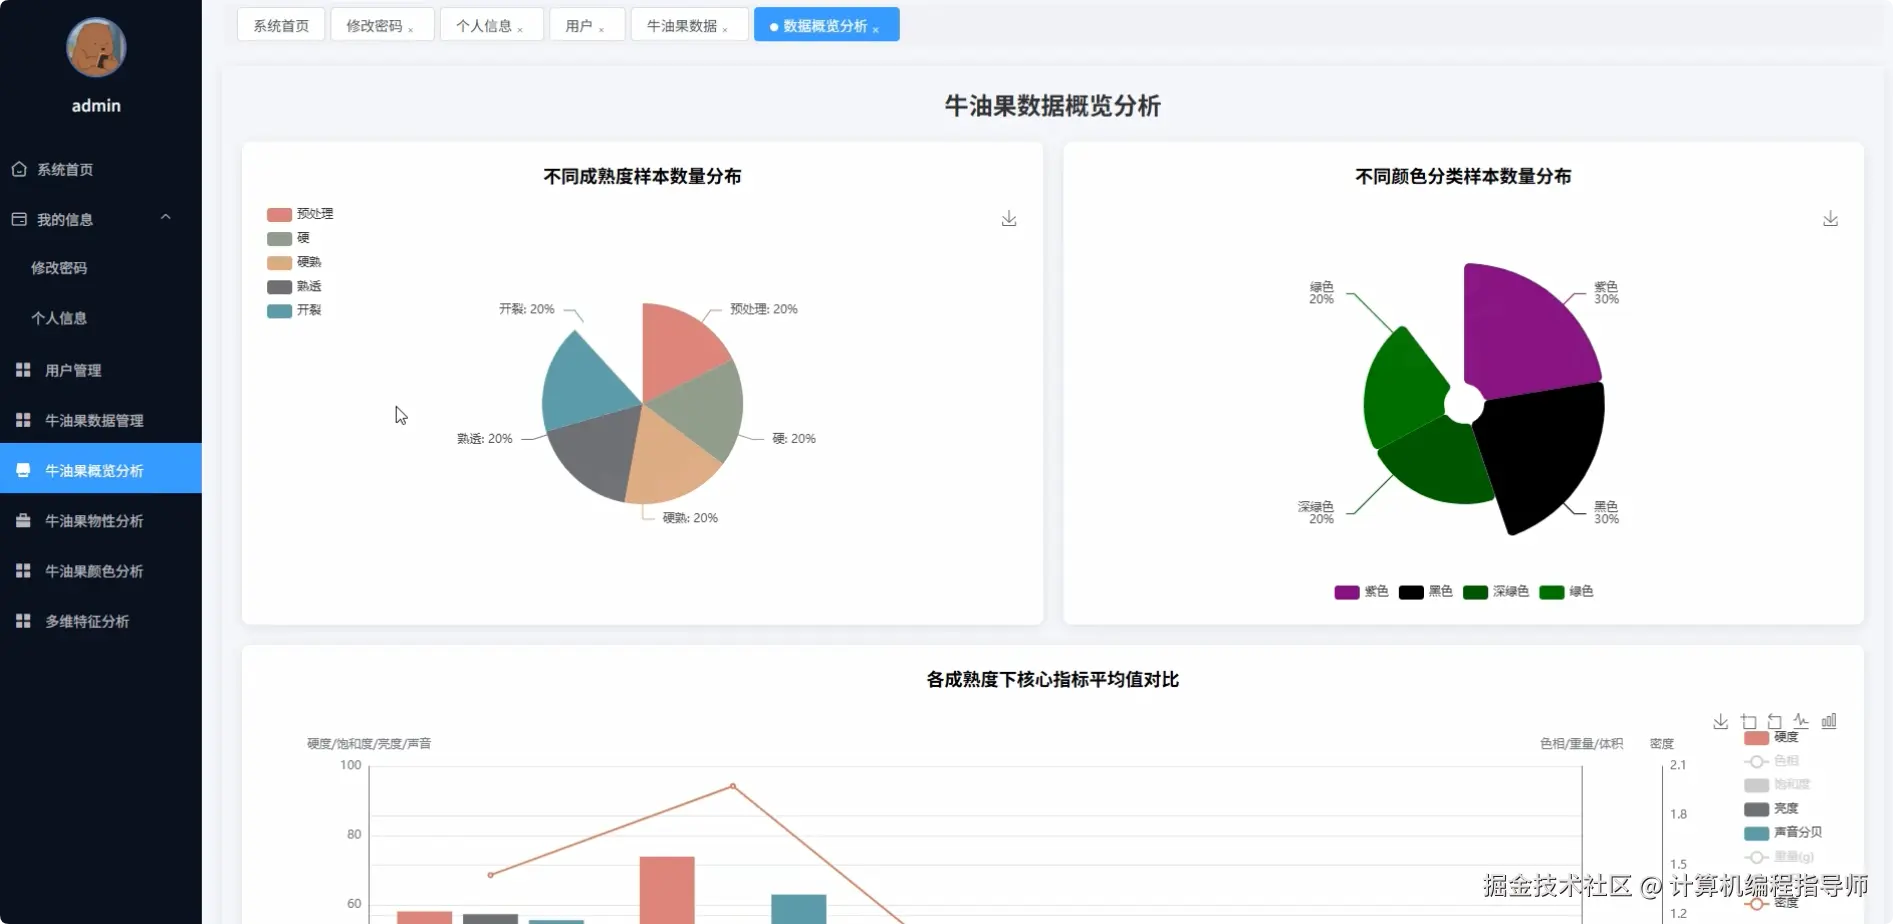Toggle 黑色 in the color chart legend
Screen dimensions: 1893x924
[1425, 592]
